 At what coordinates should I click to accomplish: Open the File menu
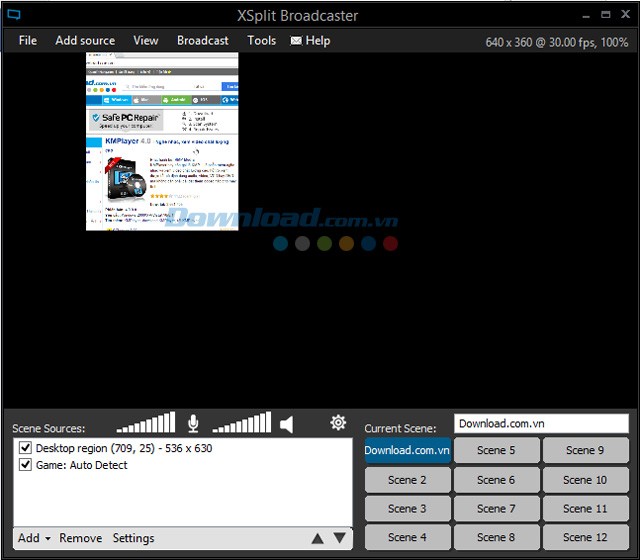pos(28,41)
